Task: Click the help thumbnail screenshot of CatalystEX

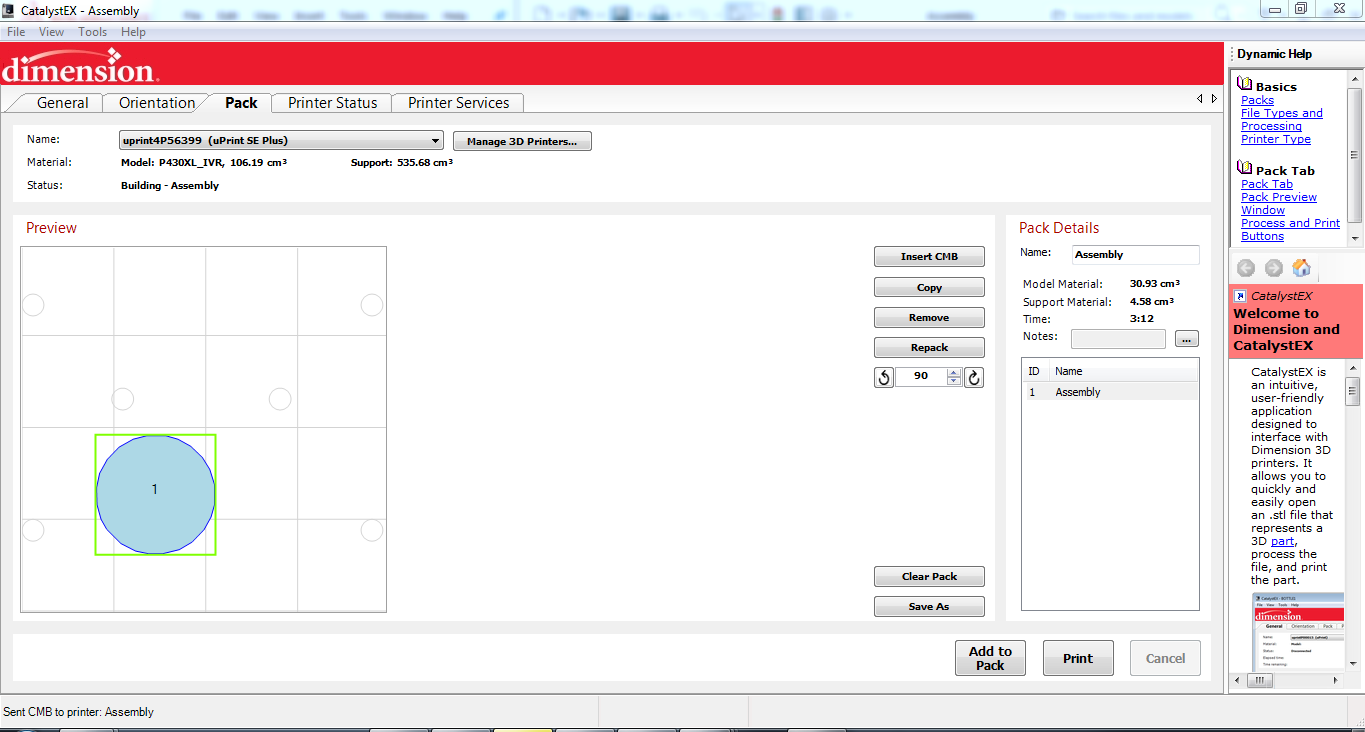Action: point(1298,631)
